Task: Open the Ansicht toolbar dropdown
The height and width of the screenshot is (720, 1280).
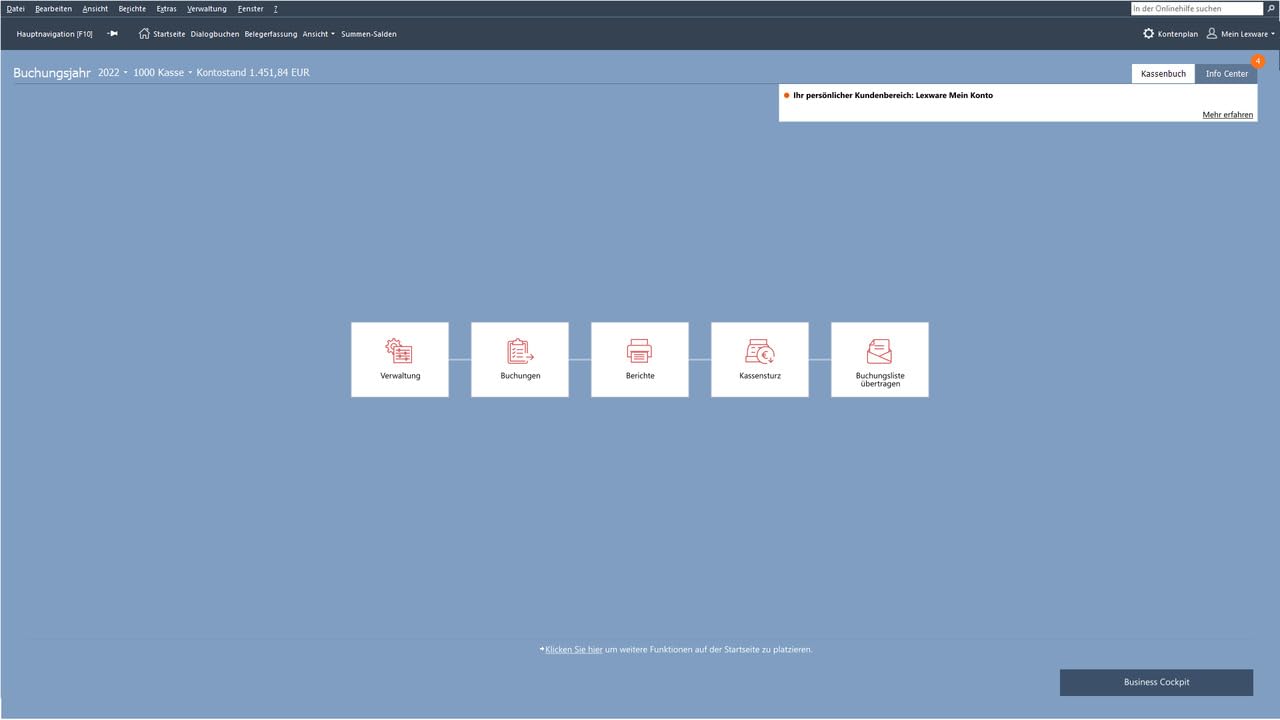Action: coord(319,34)
